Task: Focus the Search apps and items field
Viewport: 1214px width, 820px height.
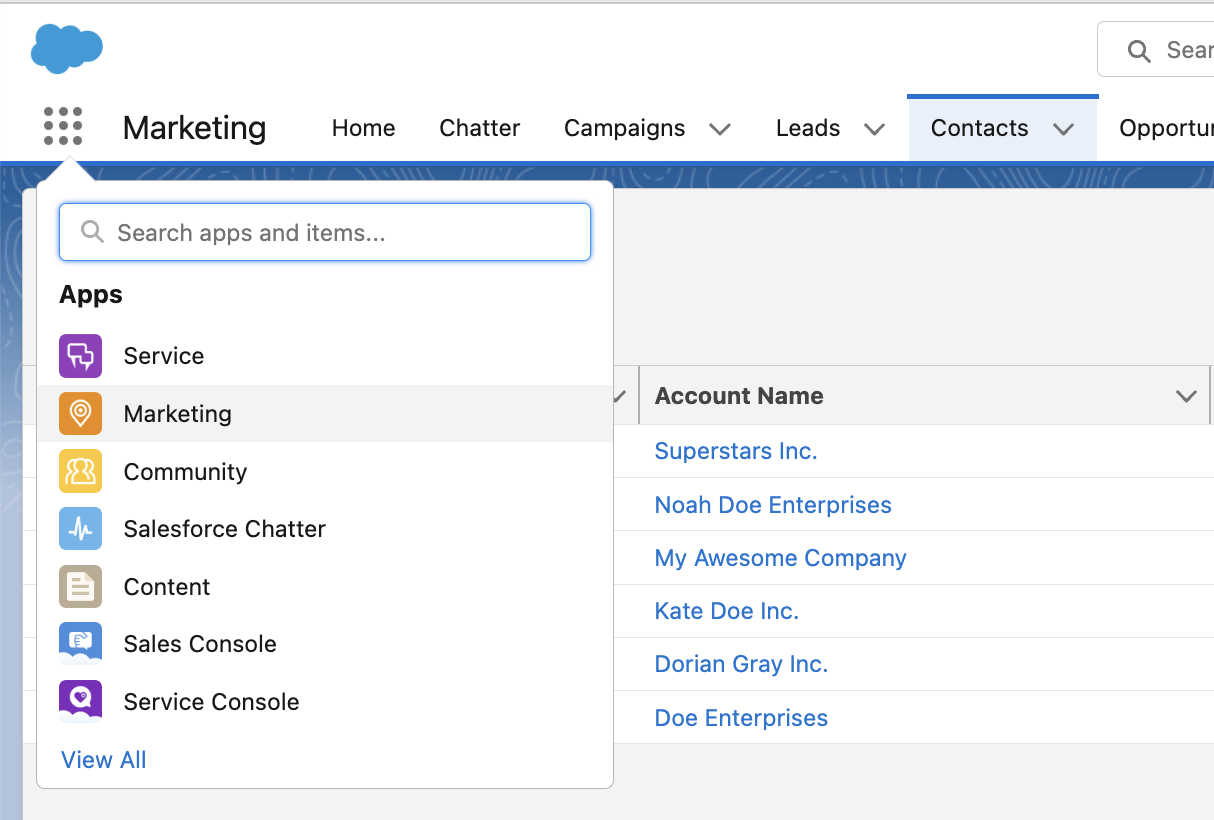Action: 325,232
